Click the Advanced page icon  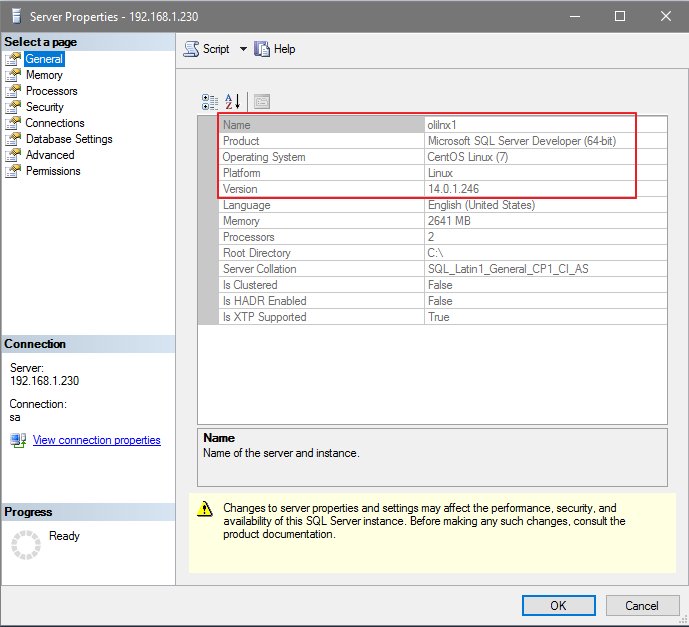click(x=13, y=155)
